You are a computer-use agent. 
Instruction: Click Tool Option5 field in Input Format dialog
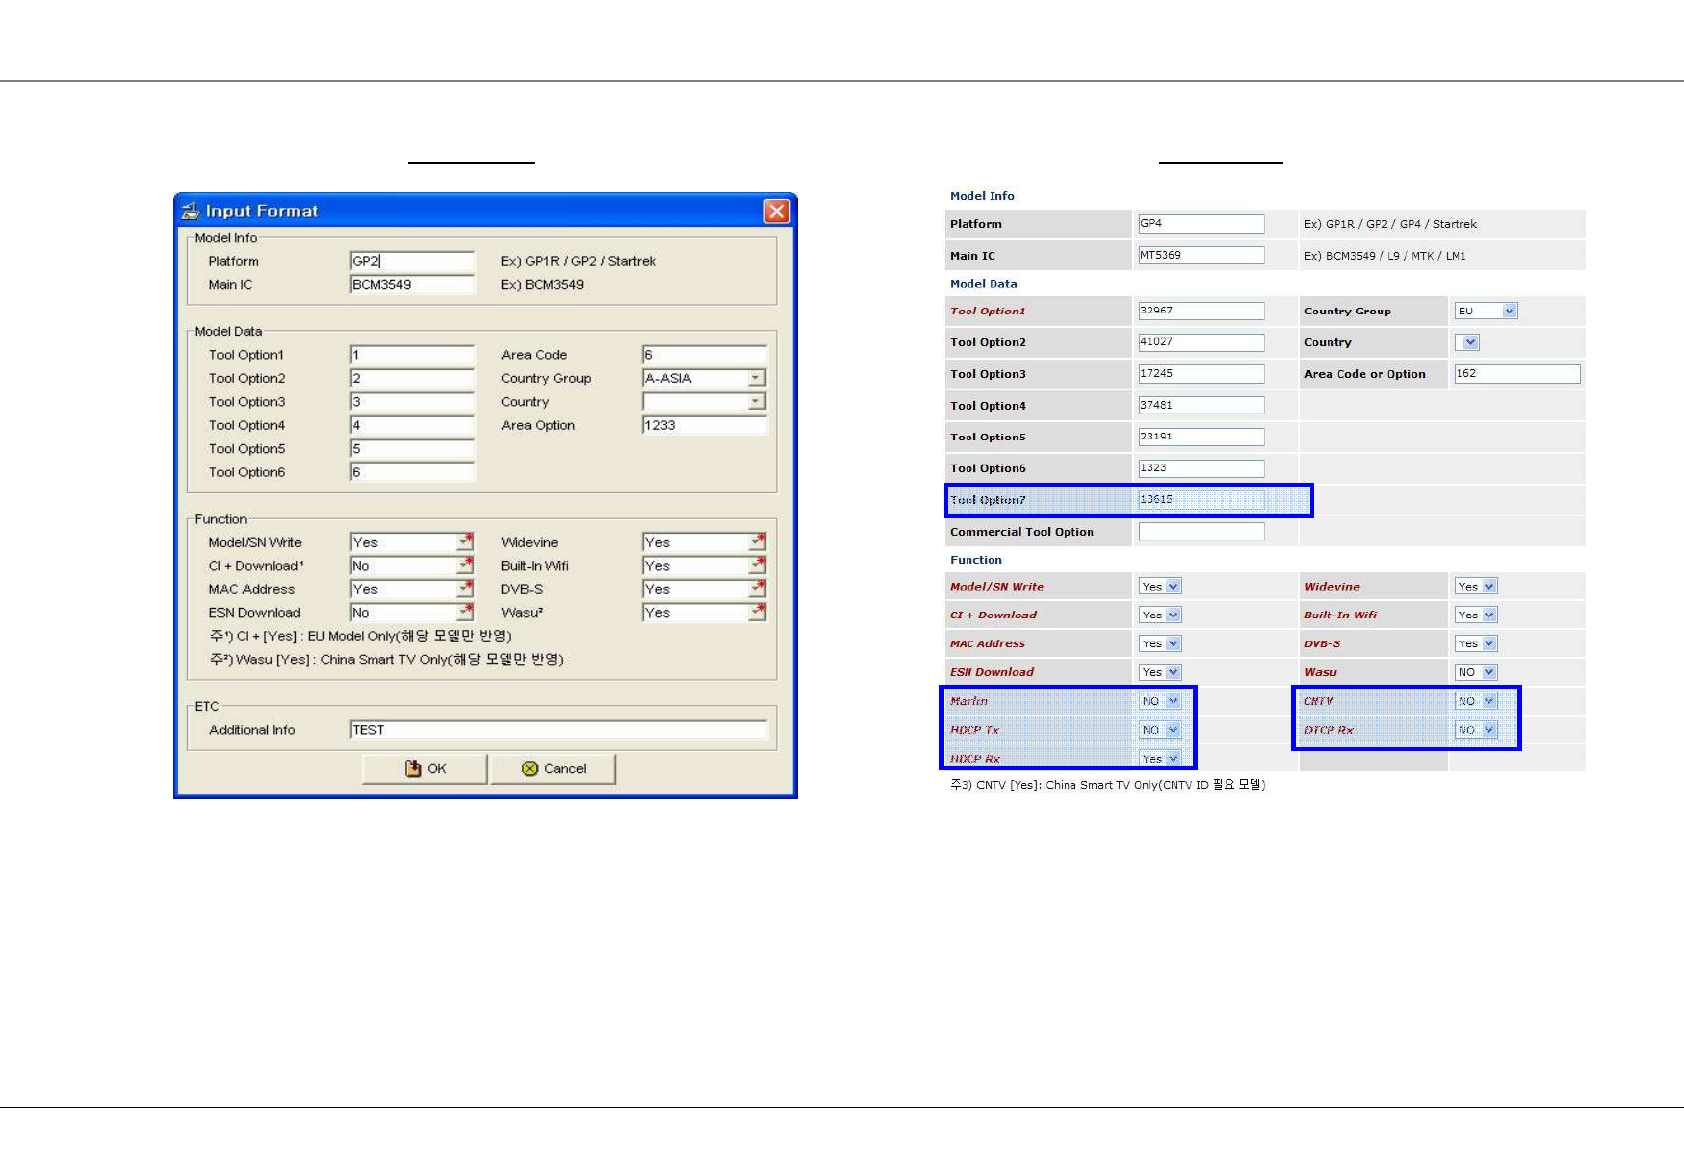412,449
